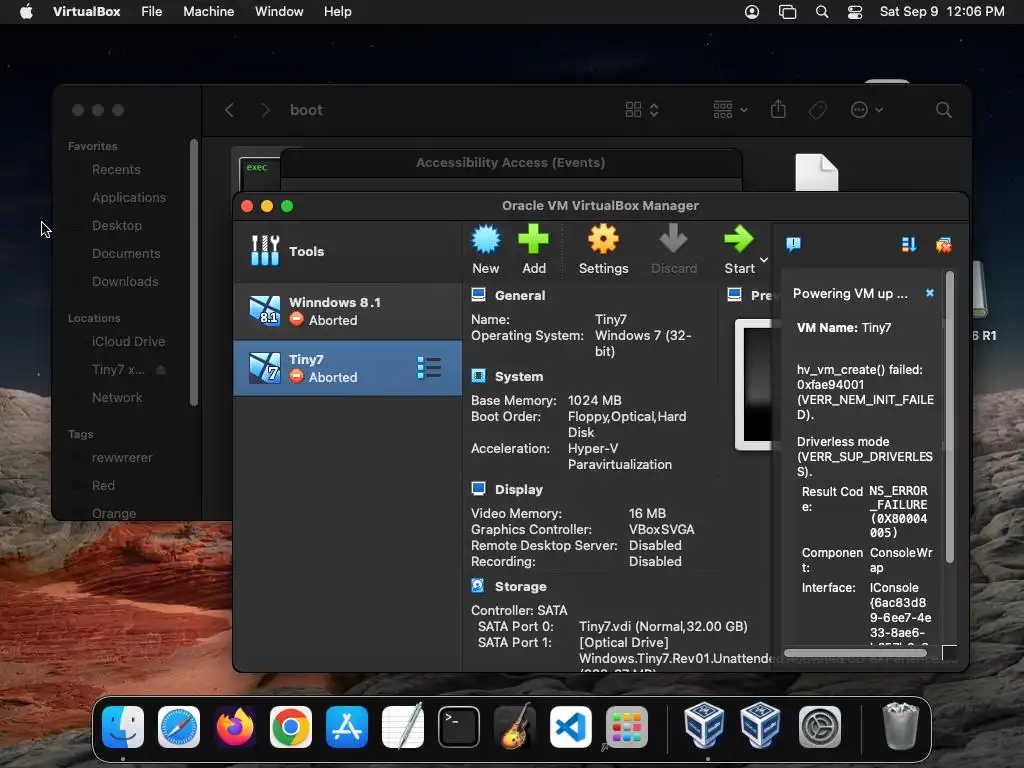
Task: Open the Trash in the Dock
Action: [x=901, y=726]
